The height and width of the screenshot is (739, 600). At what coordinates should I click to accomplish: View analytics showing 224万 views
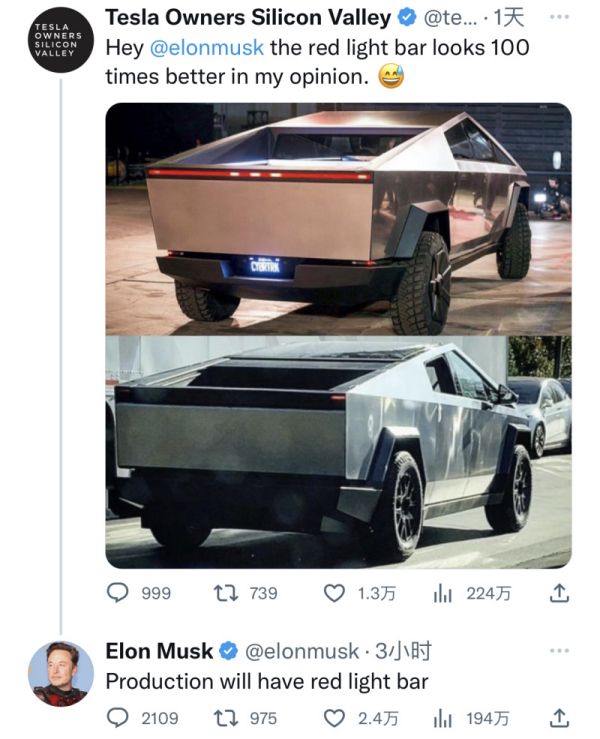[x=443, y=593]
